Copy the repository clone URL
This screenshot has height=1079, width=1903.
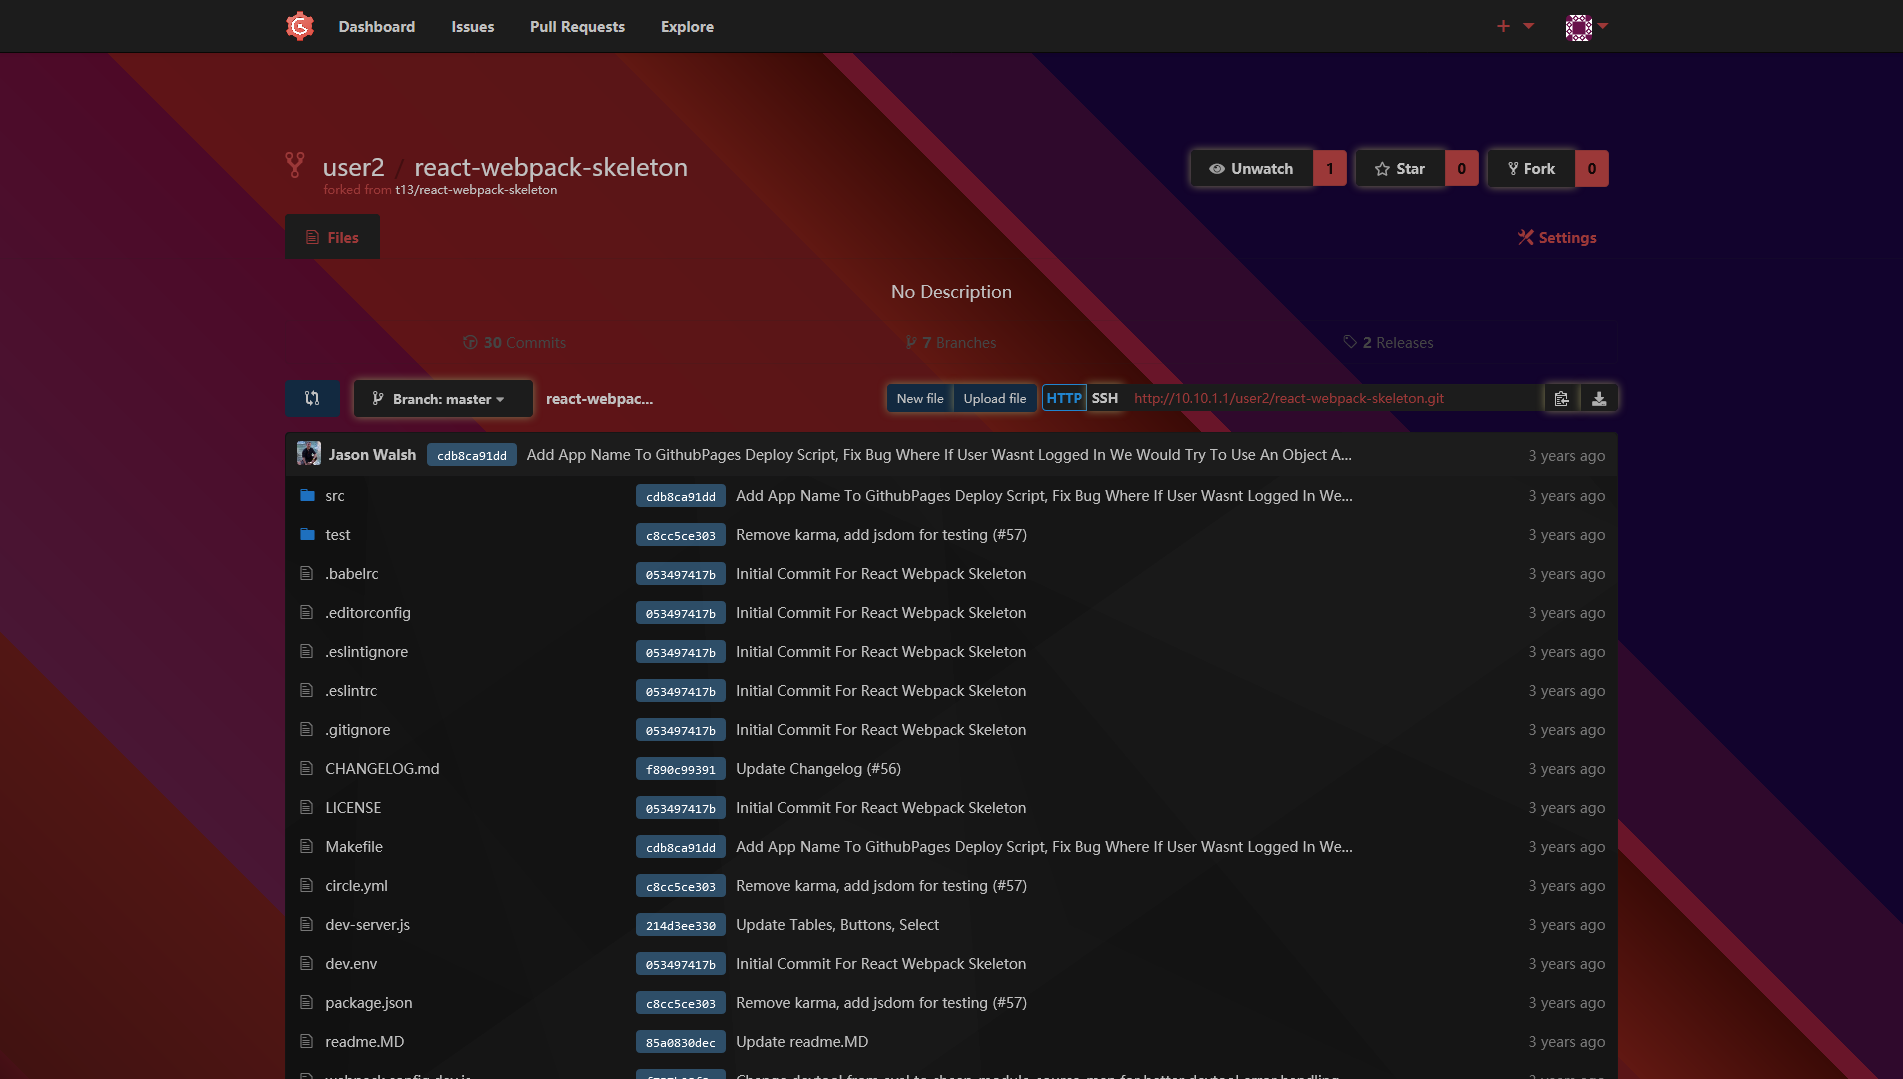click(1561, 398)
